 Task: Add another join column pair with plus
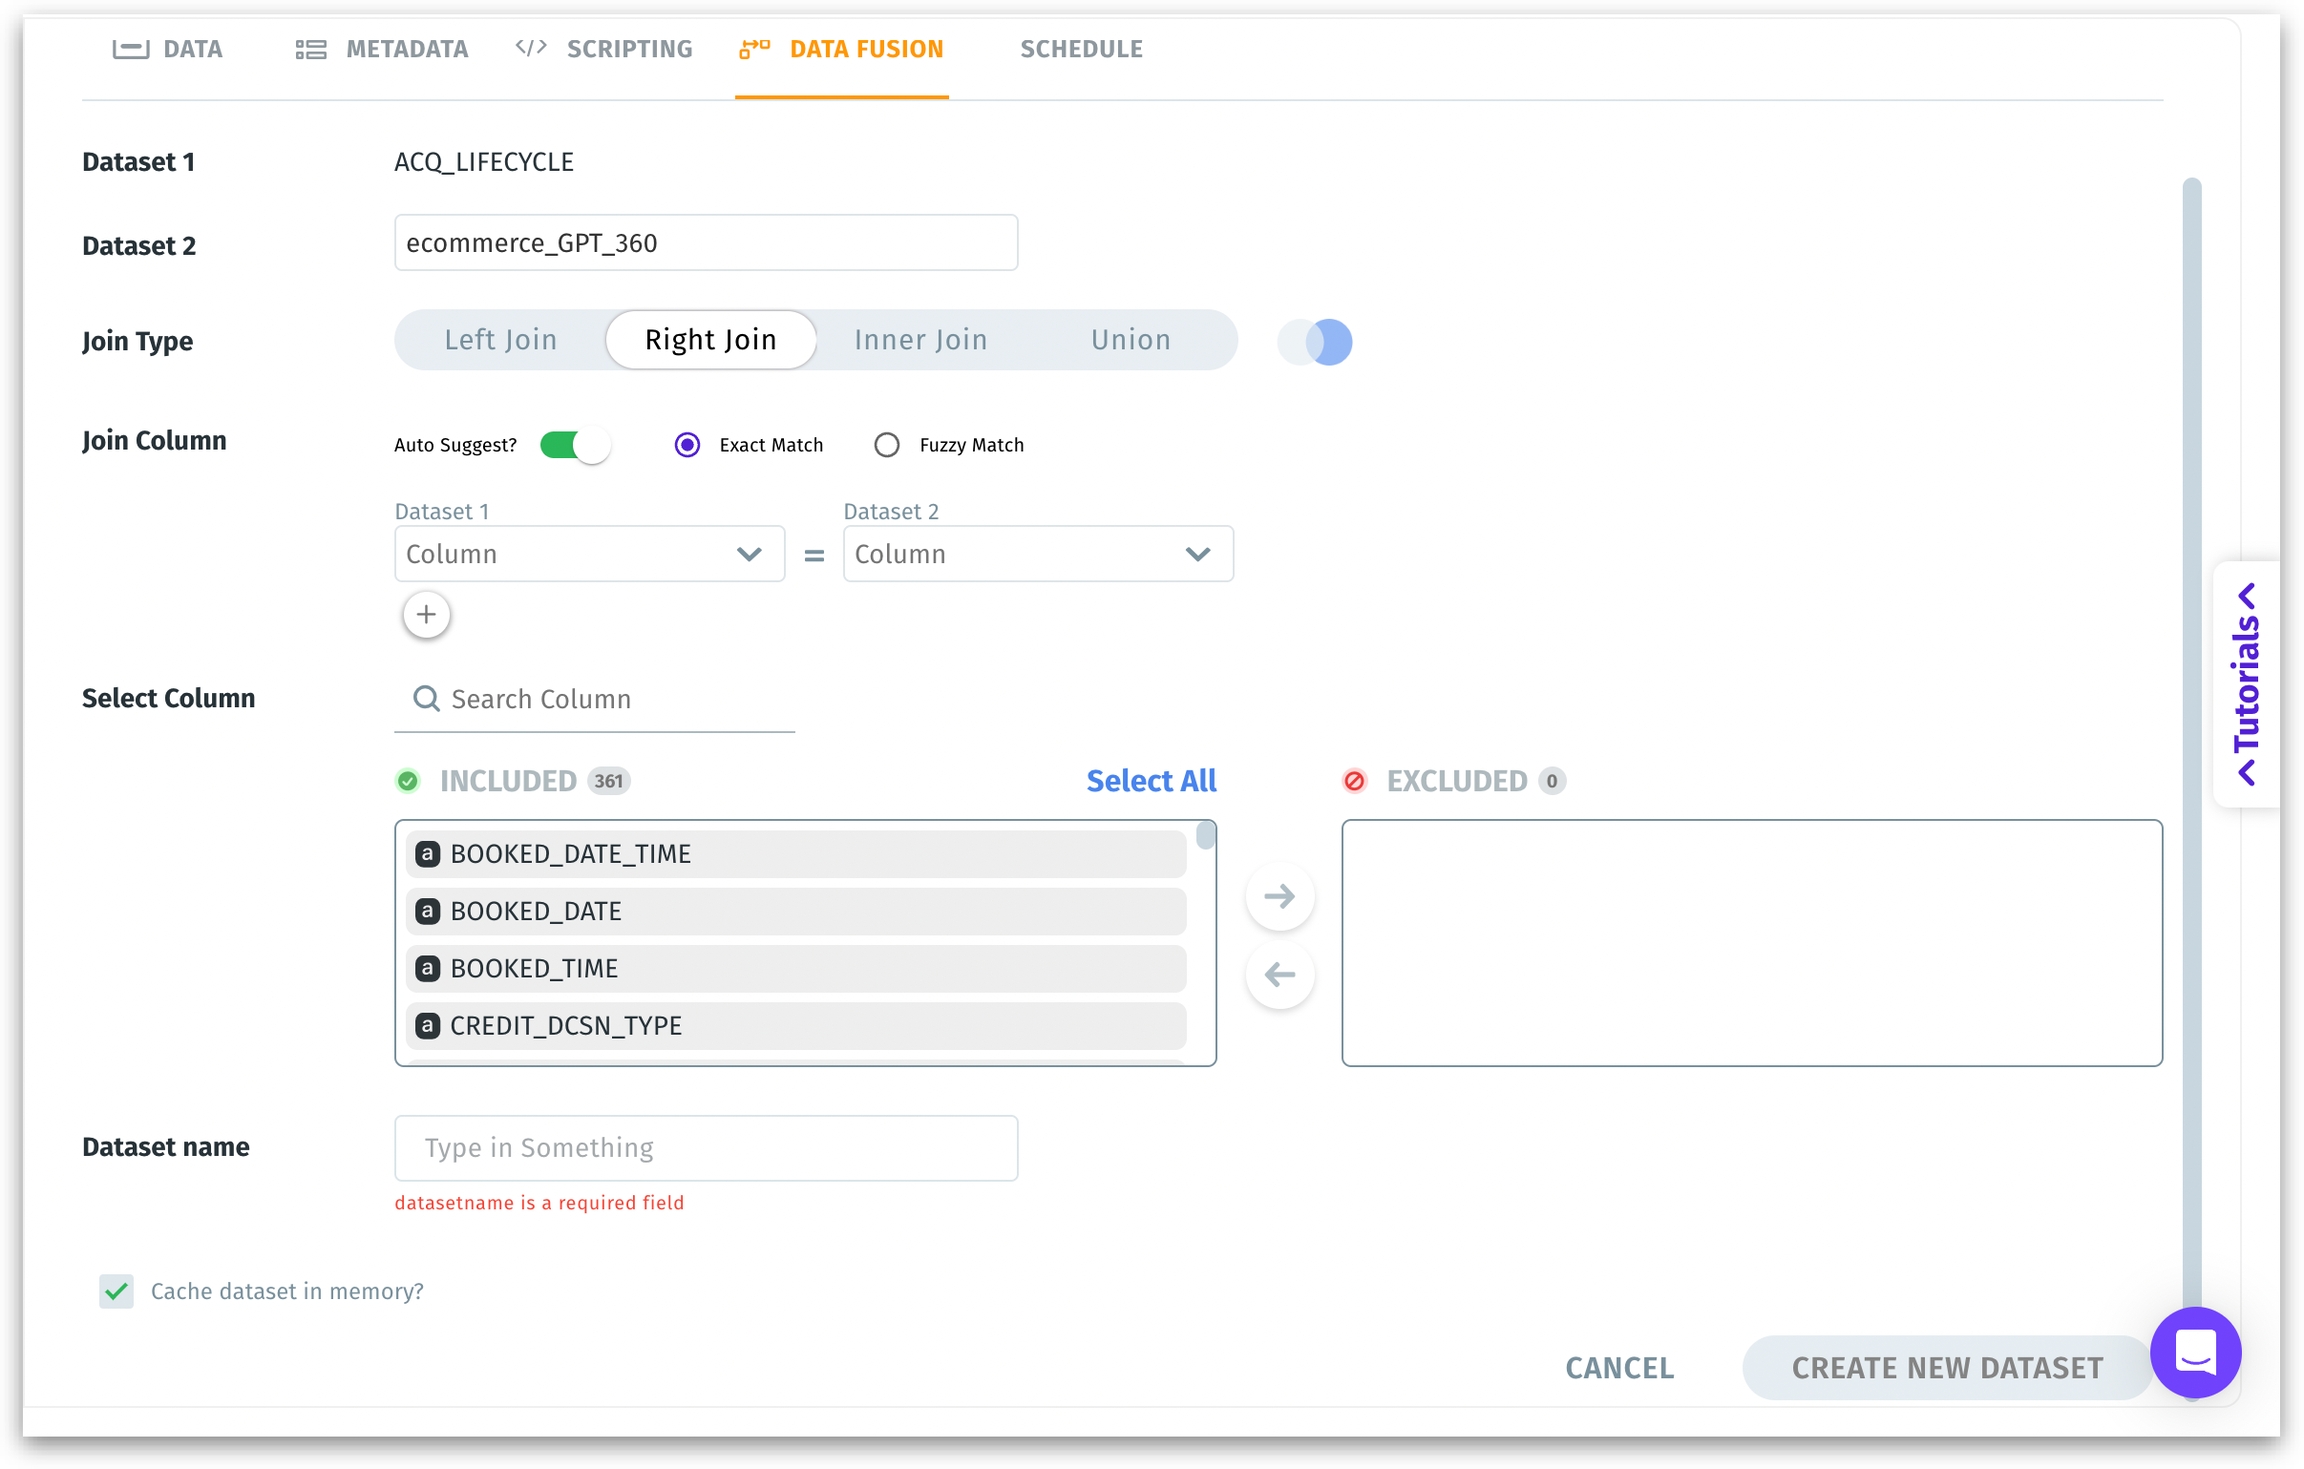pyautogui.click(x=426, y=614)
